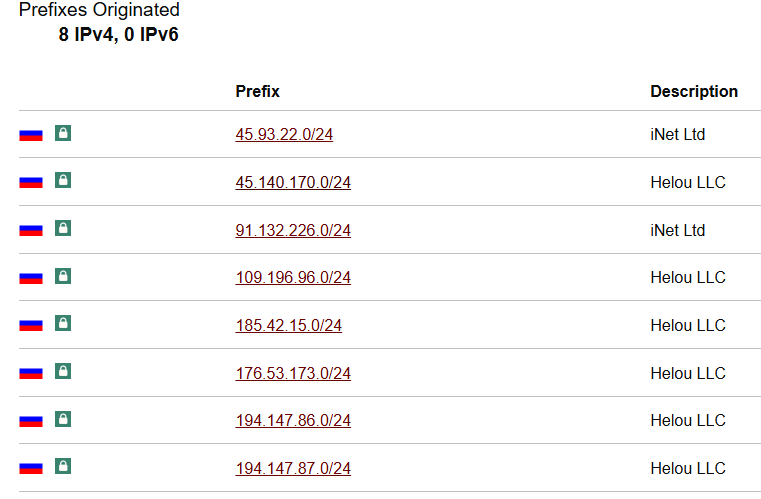This screenshot has width=761, height=499.
Task: Visit the 176.53.173.0/24 prefix page
Action: pyautogui.click(x=293, y=373)
